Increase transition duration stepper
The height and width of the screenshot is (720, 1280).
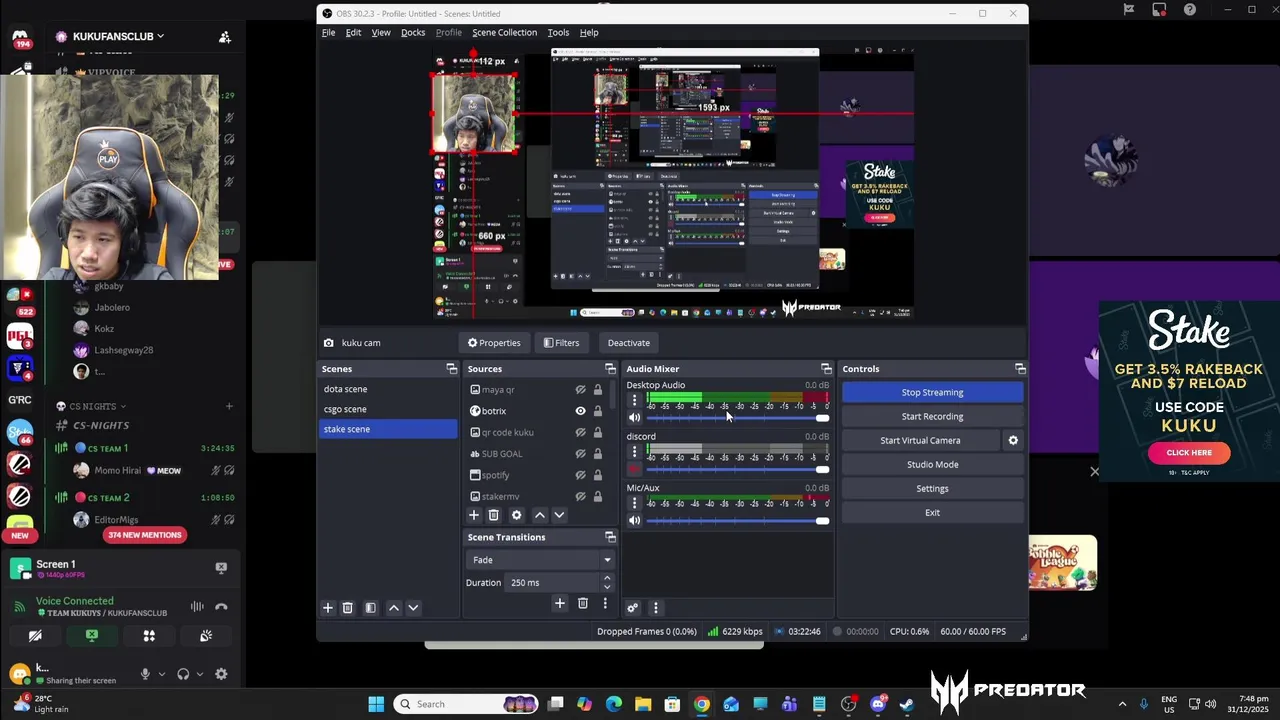coord(607,578)
